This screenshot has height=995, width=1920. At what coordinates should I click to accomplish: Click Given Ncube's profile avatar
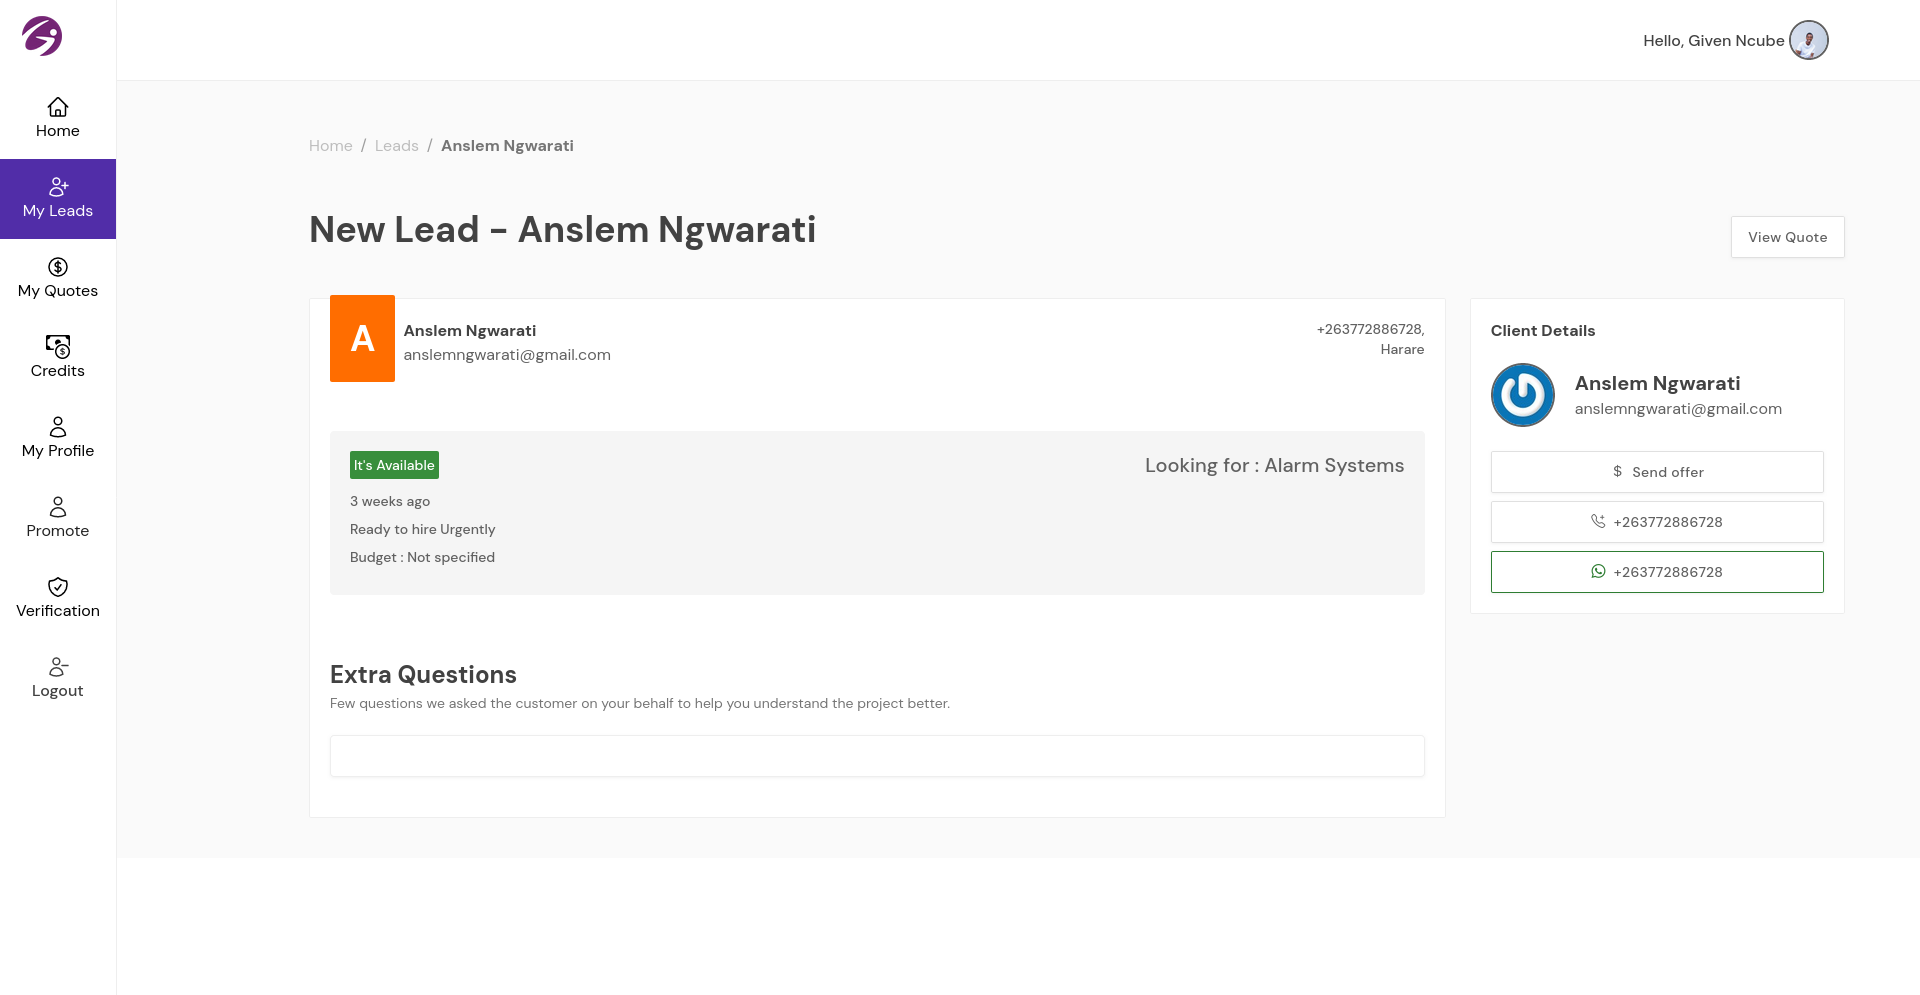tap(1808, 40)
